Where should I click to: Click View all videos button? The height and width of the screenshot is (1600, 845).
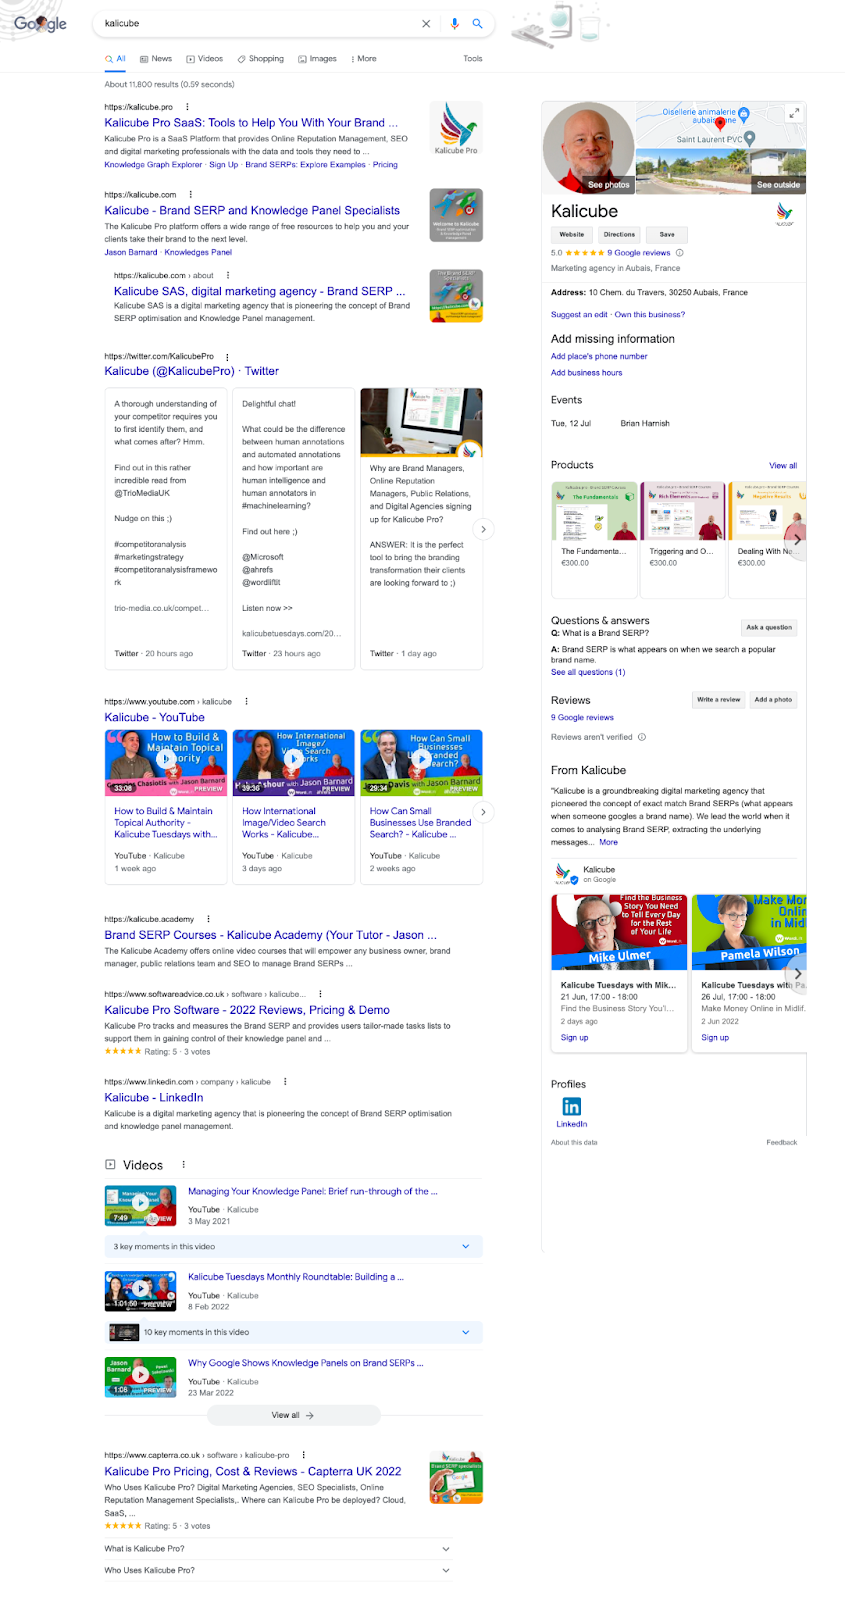click(293, 1416)
